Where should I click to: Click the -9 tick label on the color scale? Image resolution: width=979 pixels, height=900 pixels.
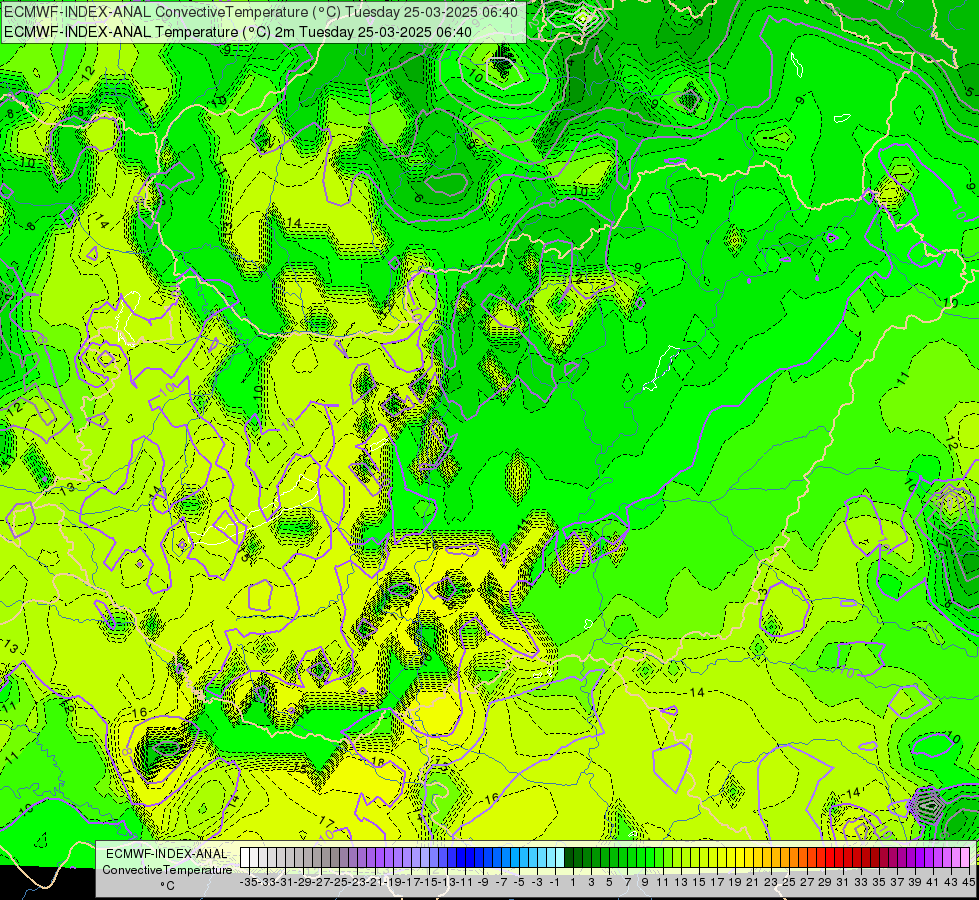coord(483,882)
